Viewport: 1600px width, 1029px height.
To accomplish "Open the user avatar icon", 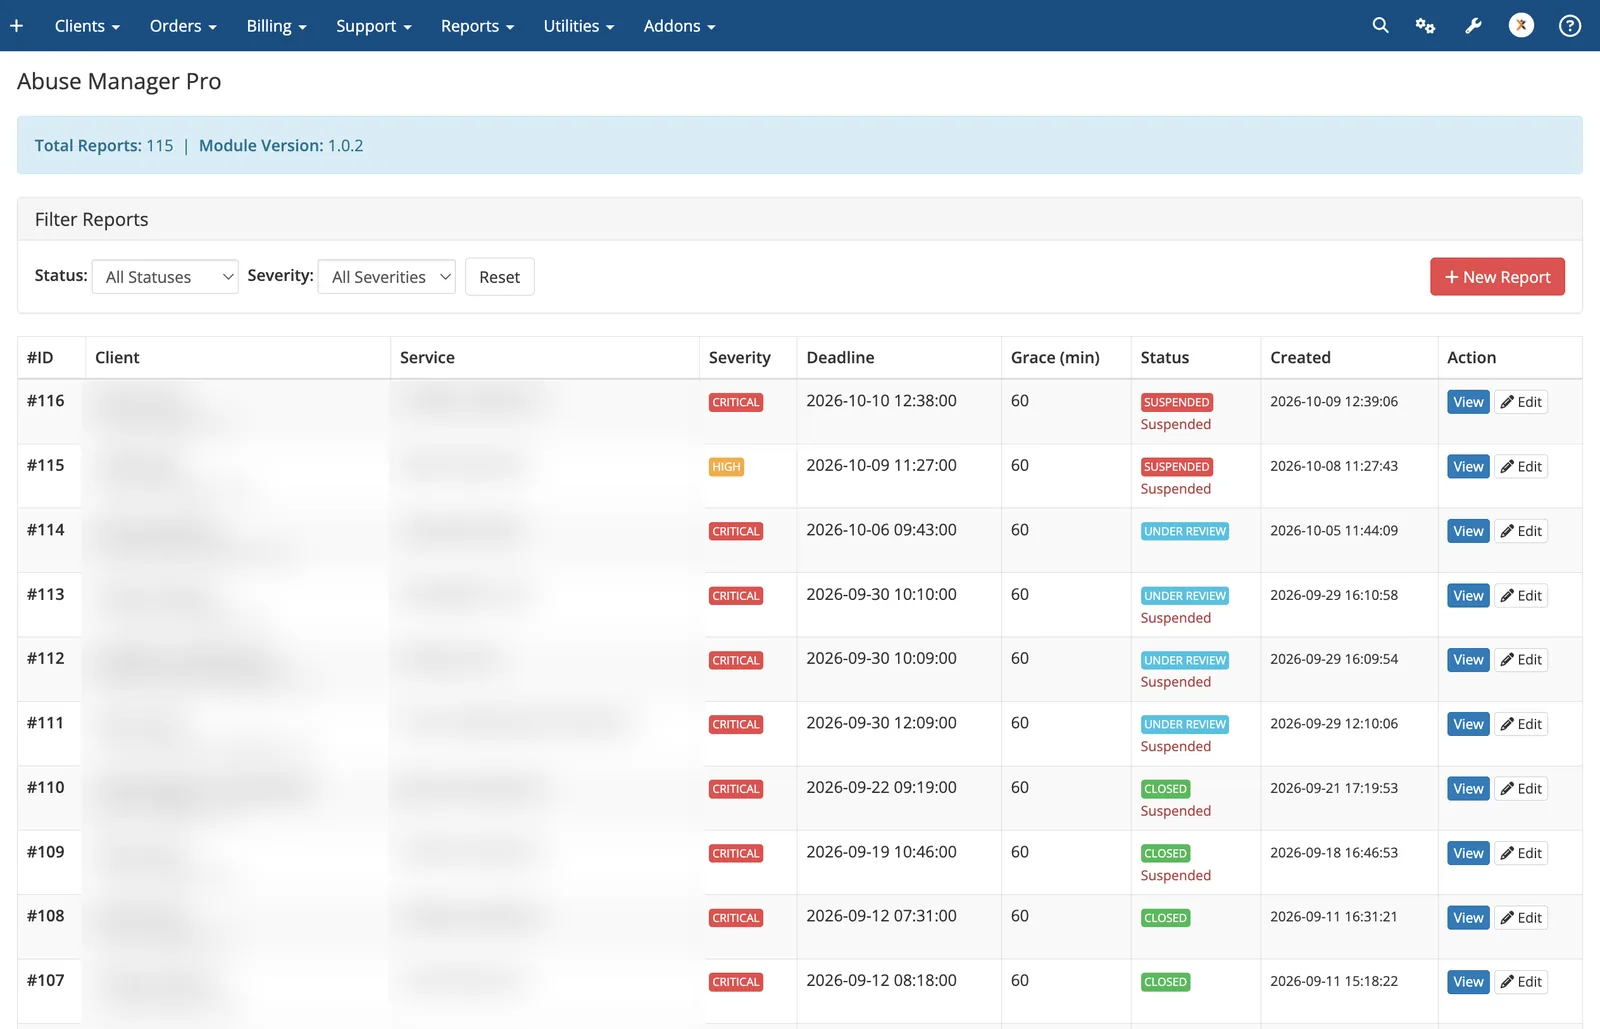I will click(x=1521, y=26).
